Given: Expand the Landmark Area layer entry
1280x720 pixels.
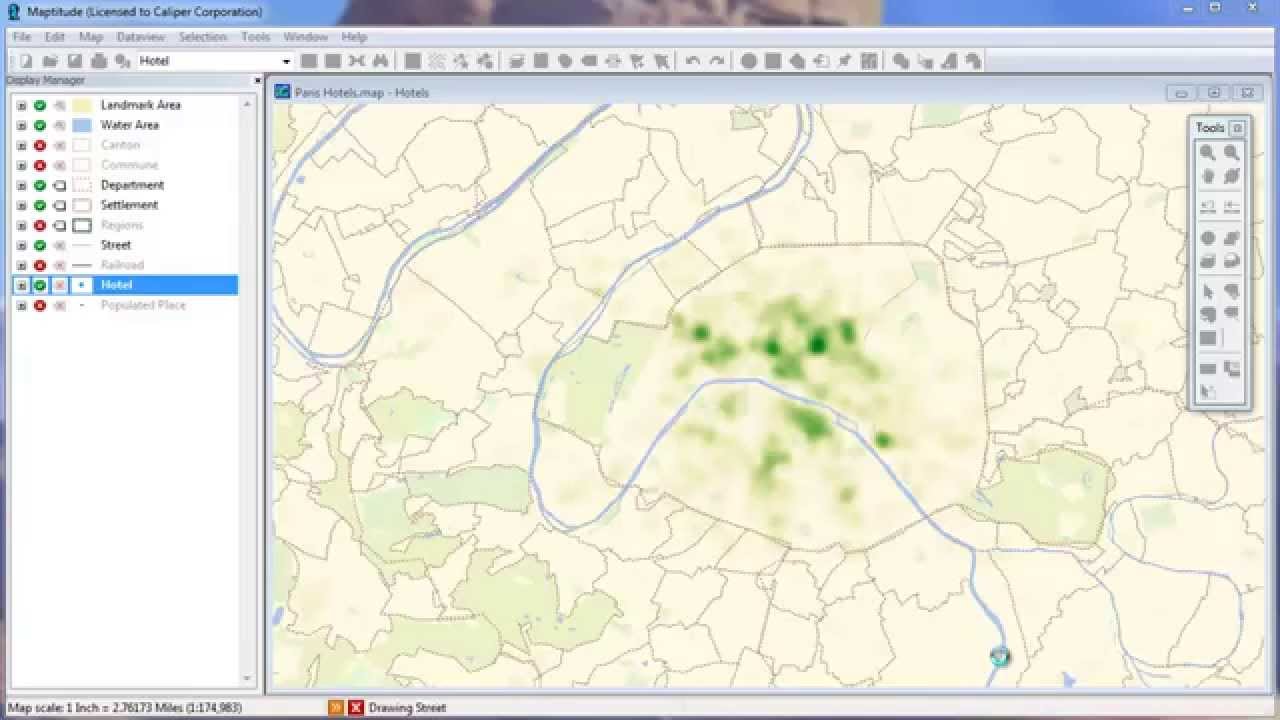Looking at the screenshot, I should tap(22, 105).
